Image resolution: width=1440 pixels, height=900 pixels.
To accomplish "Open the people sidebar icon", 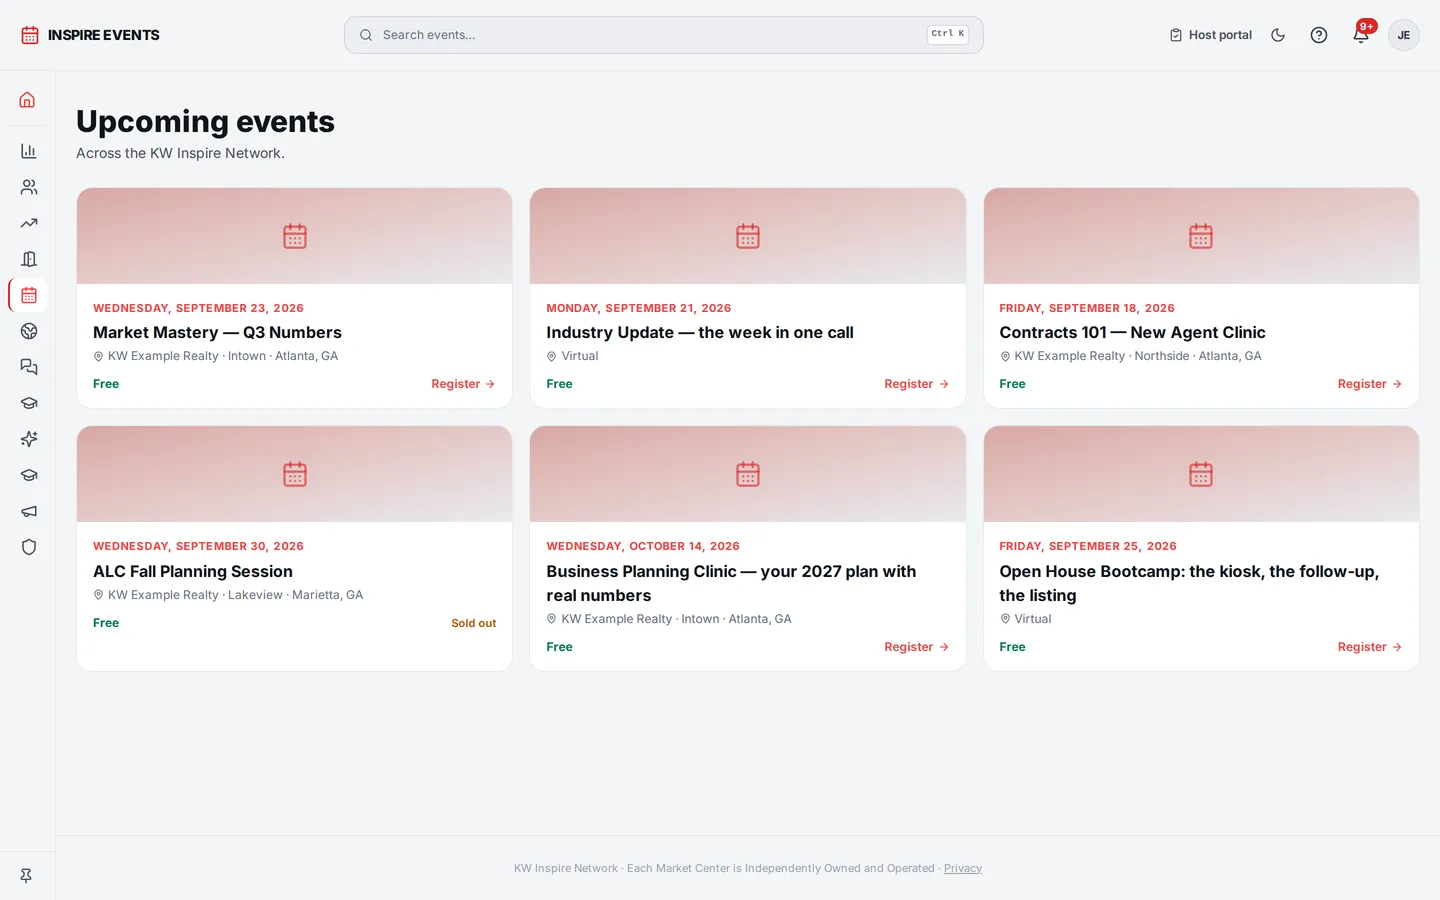I will [x=29, y=187].
